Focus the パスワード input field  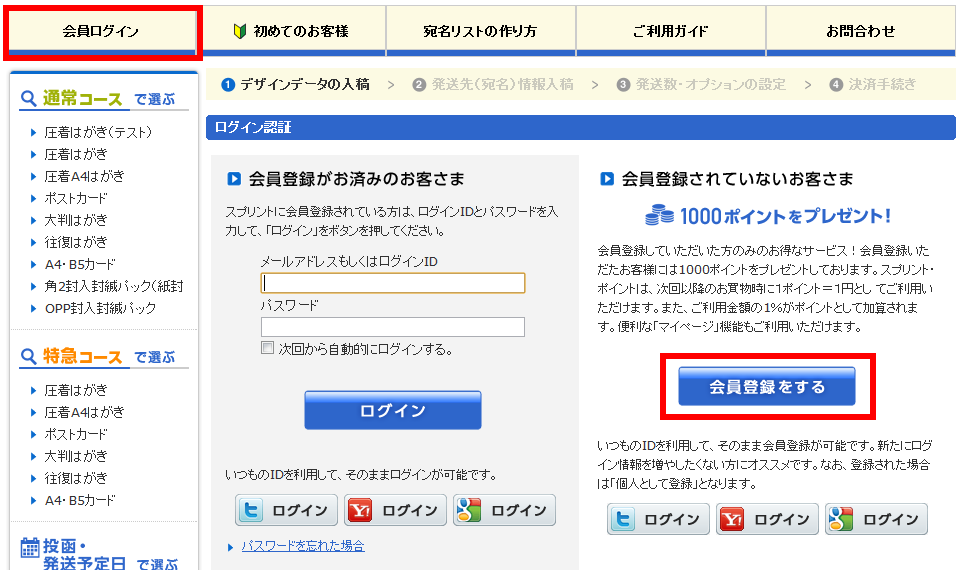[x=393, y=327]
